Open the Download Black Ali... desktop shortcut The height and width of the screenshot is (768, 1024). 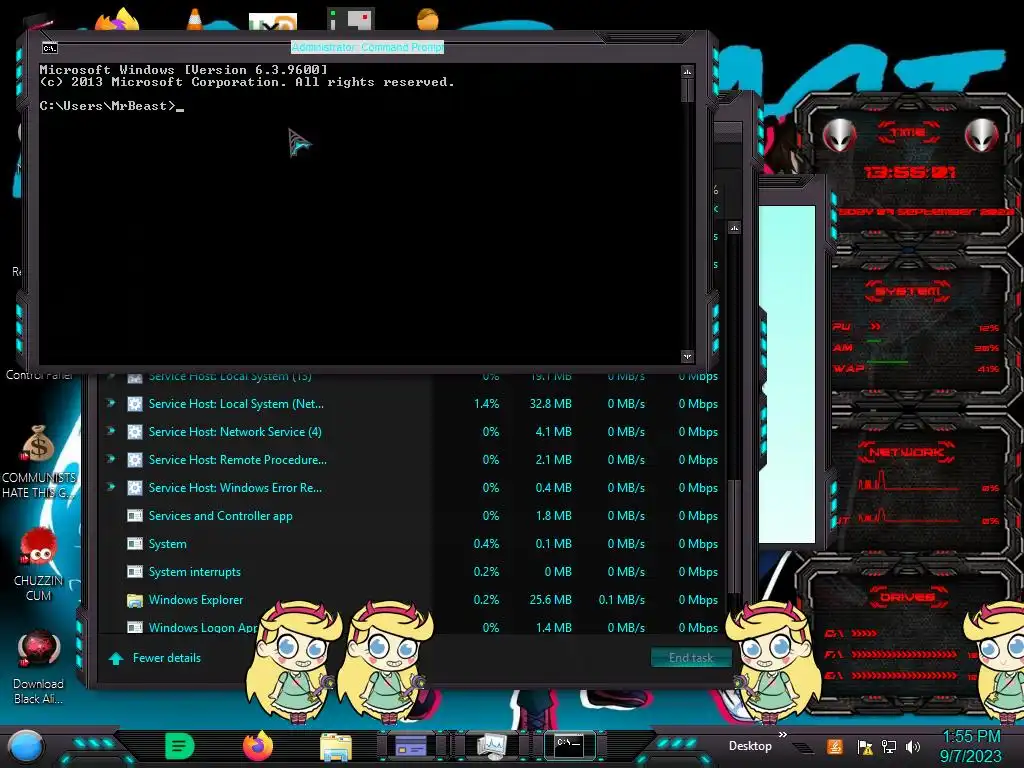39,667
